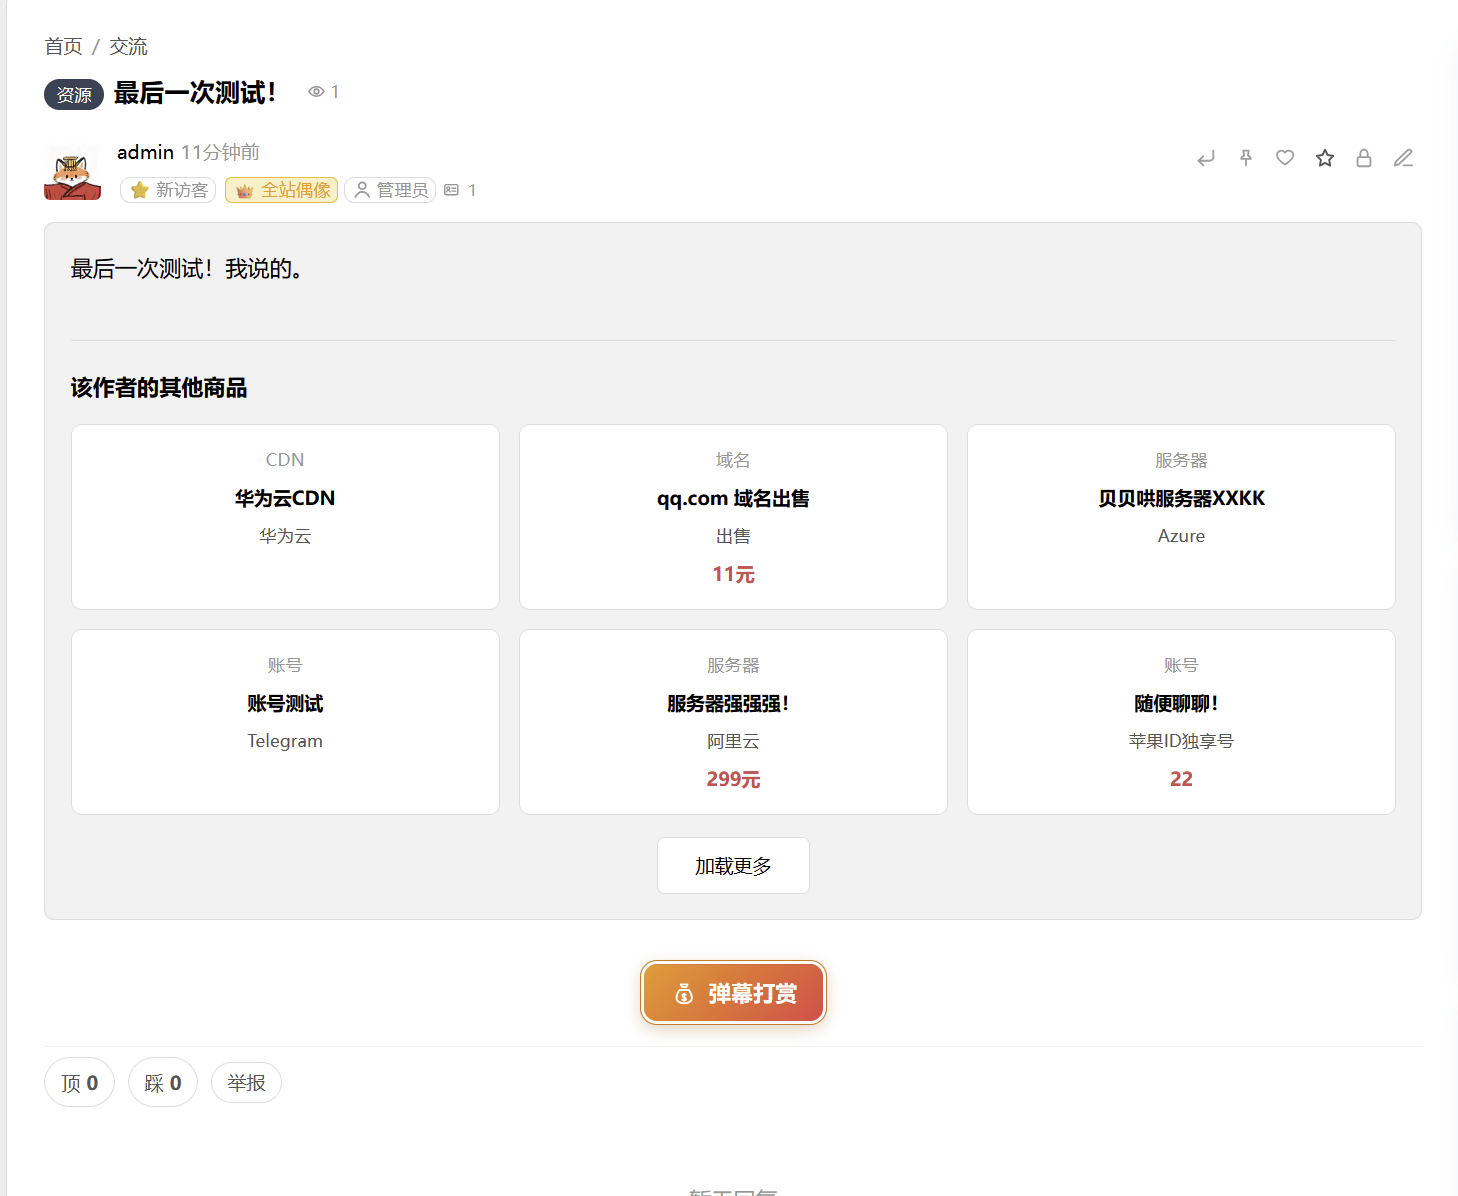Click the 299元 price
Image resolution: width=1458 pixels, height=1196 pixels.
pos(733,779)
